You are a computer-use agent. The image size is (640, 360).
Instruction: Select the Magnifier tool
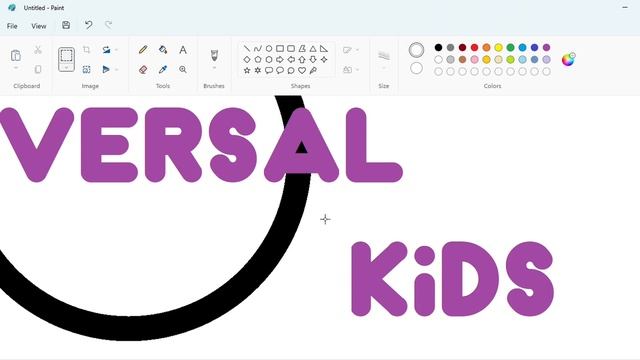tap(183, 69)
